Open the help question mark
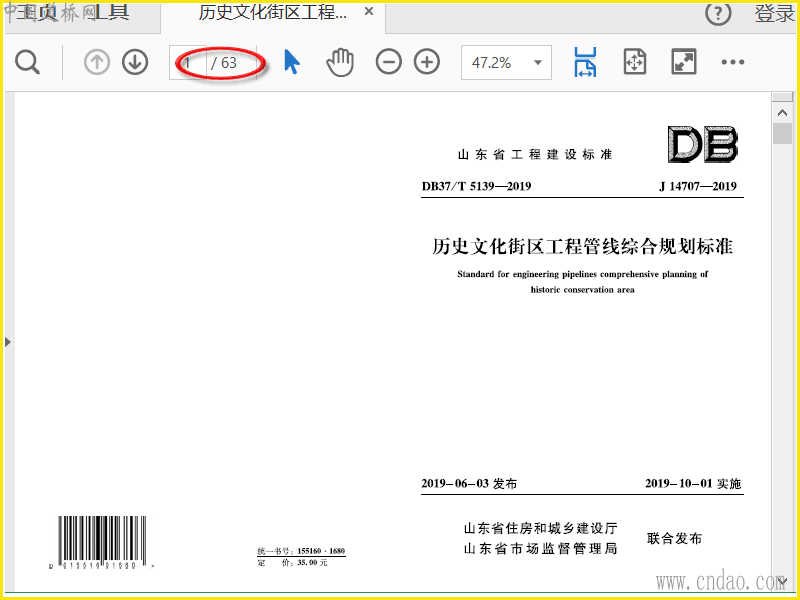Viewport: 800px width, 600px height. 718,14
